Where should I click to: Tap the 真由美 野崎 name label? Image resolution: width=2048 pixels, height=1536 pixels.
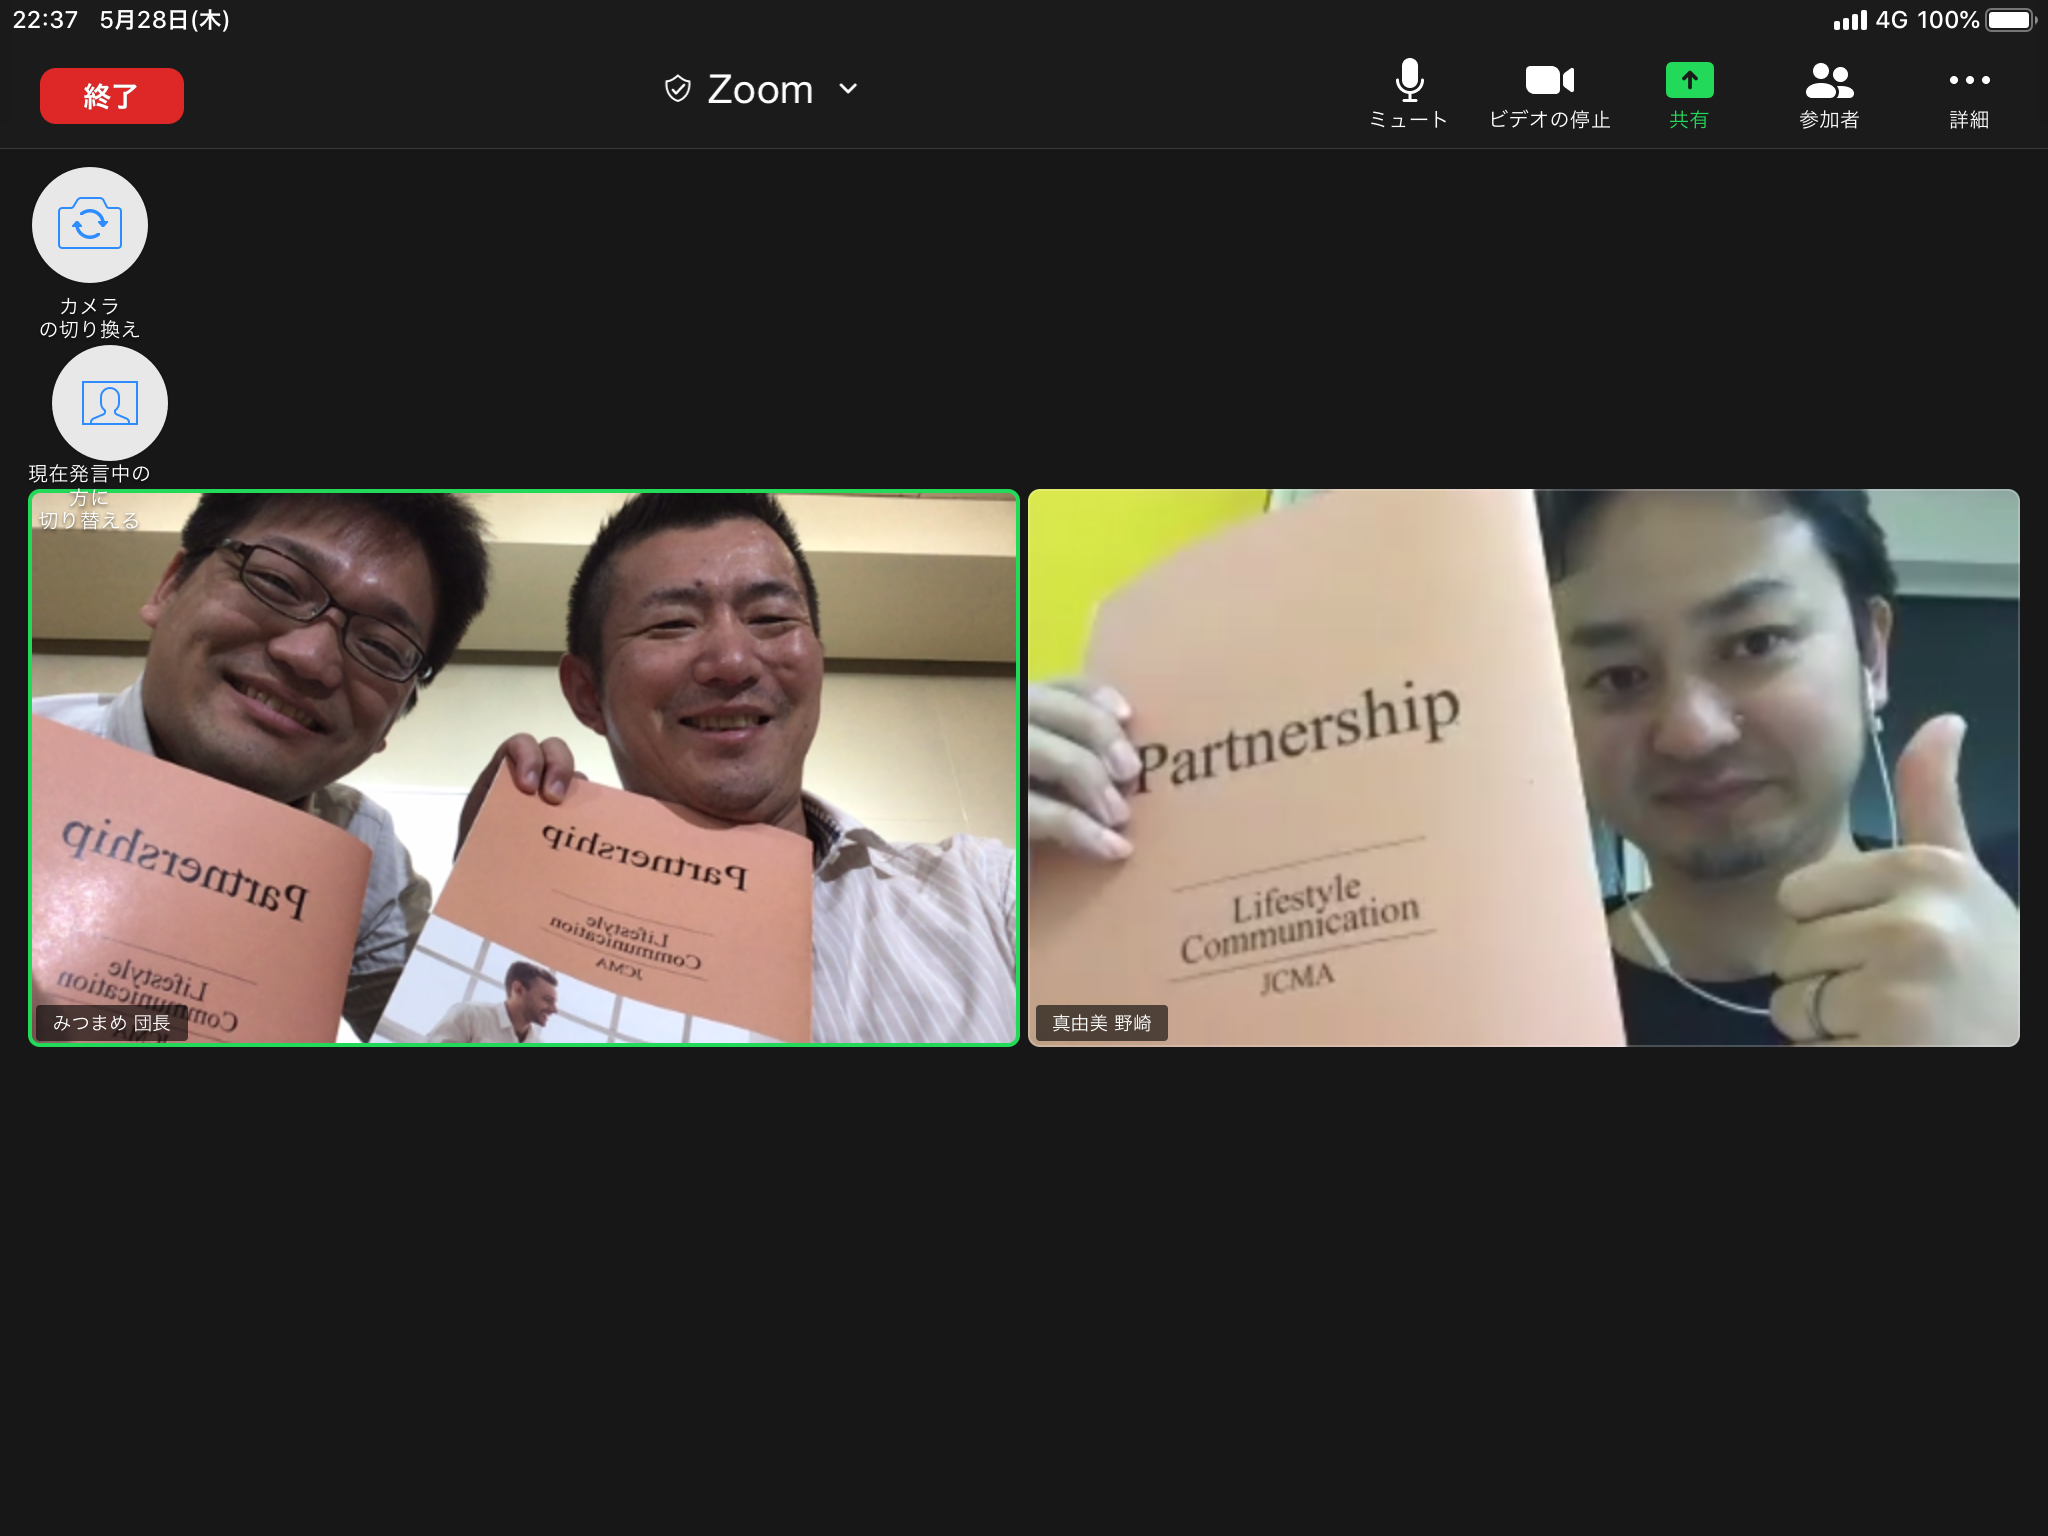tap(1101, 1023)
